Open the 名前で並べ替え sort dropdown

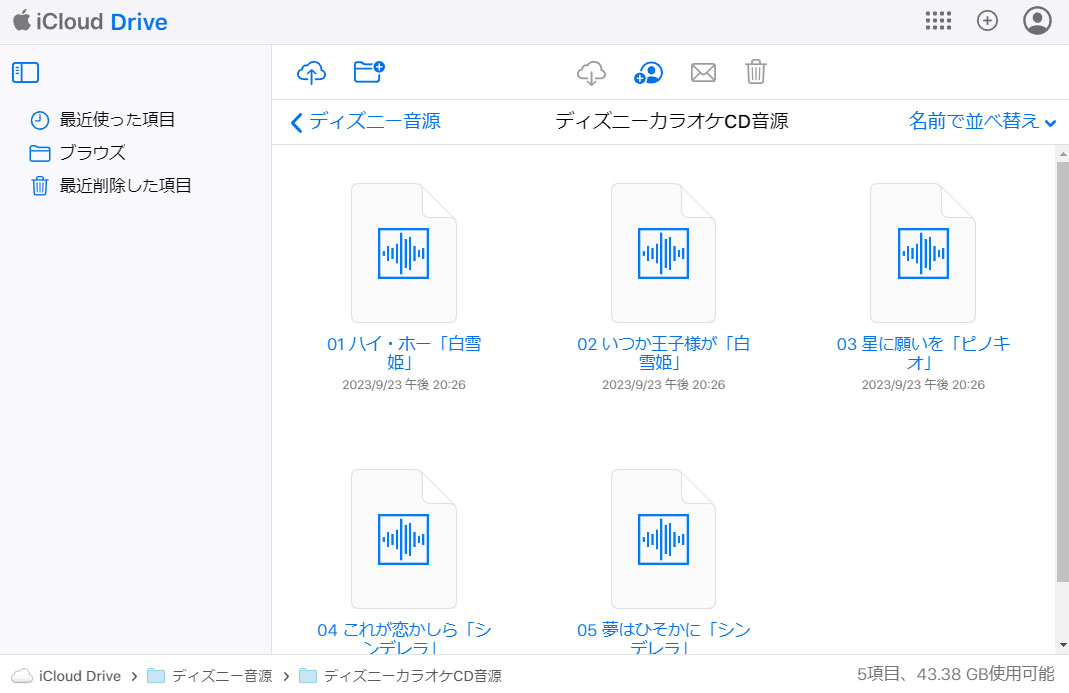(x=982, y=121)
